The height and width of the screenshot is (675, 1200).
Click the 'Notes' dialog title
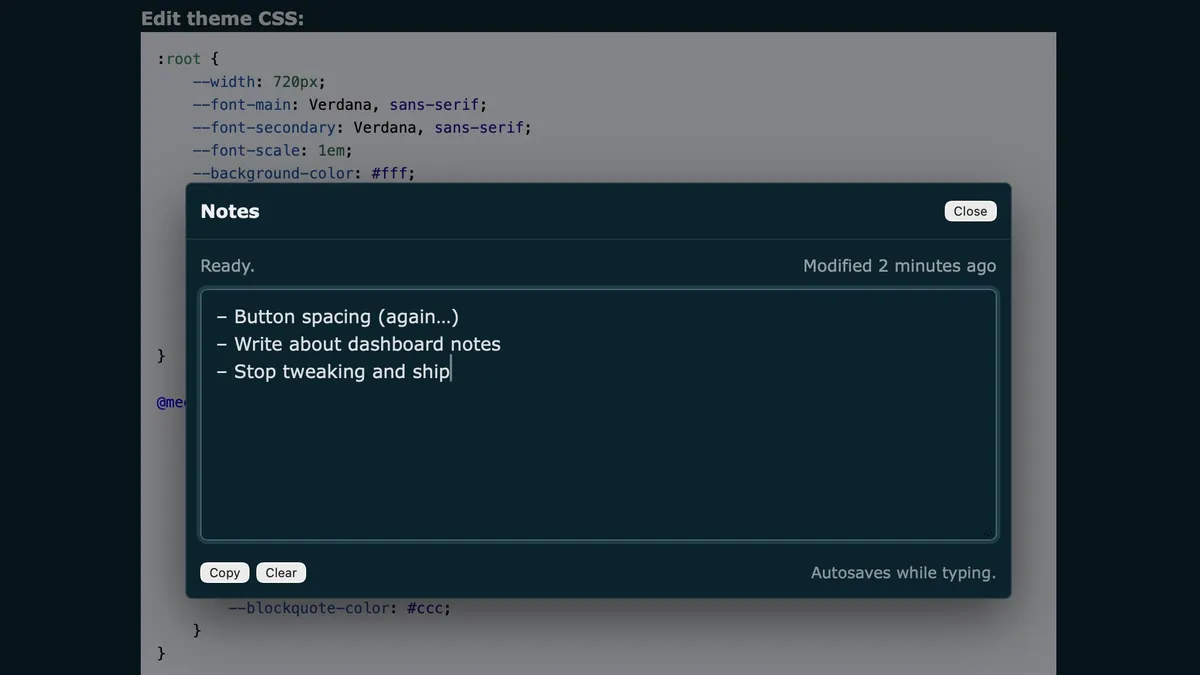coord(230,211)
